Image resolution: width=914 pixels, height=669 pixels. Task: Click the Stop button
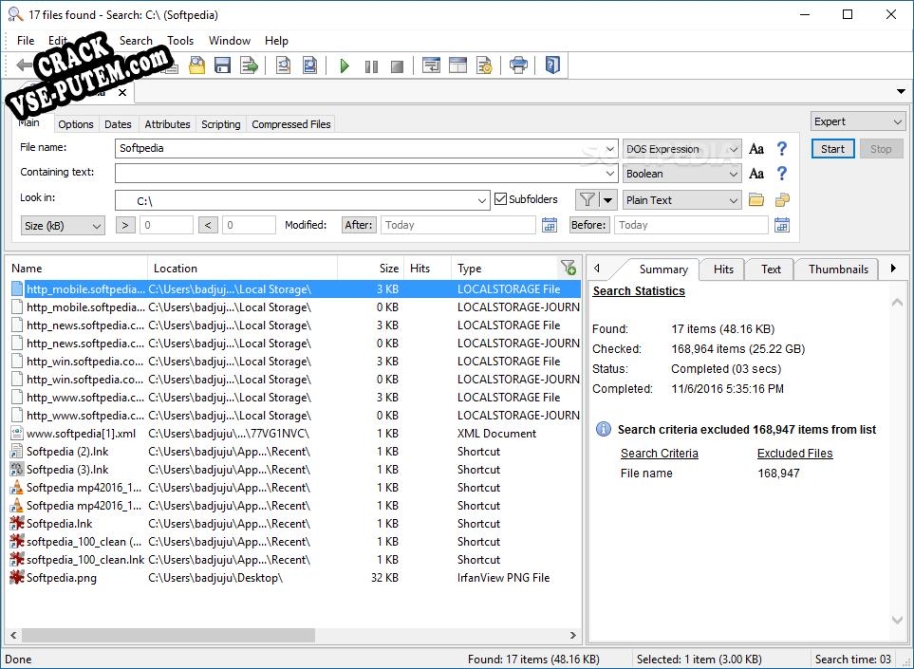coord(881,149)
